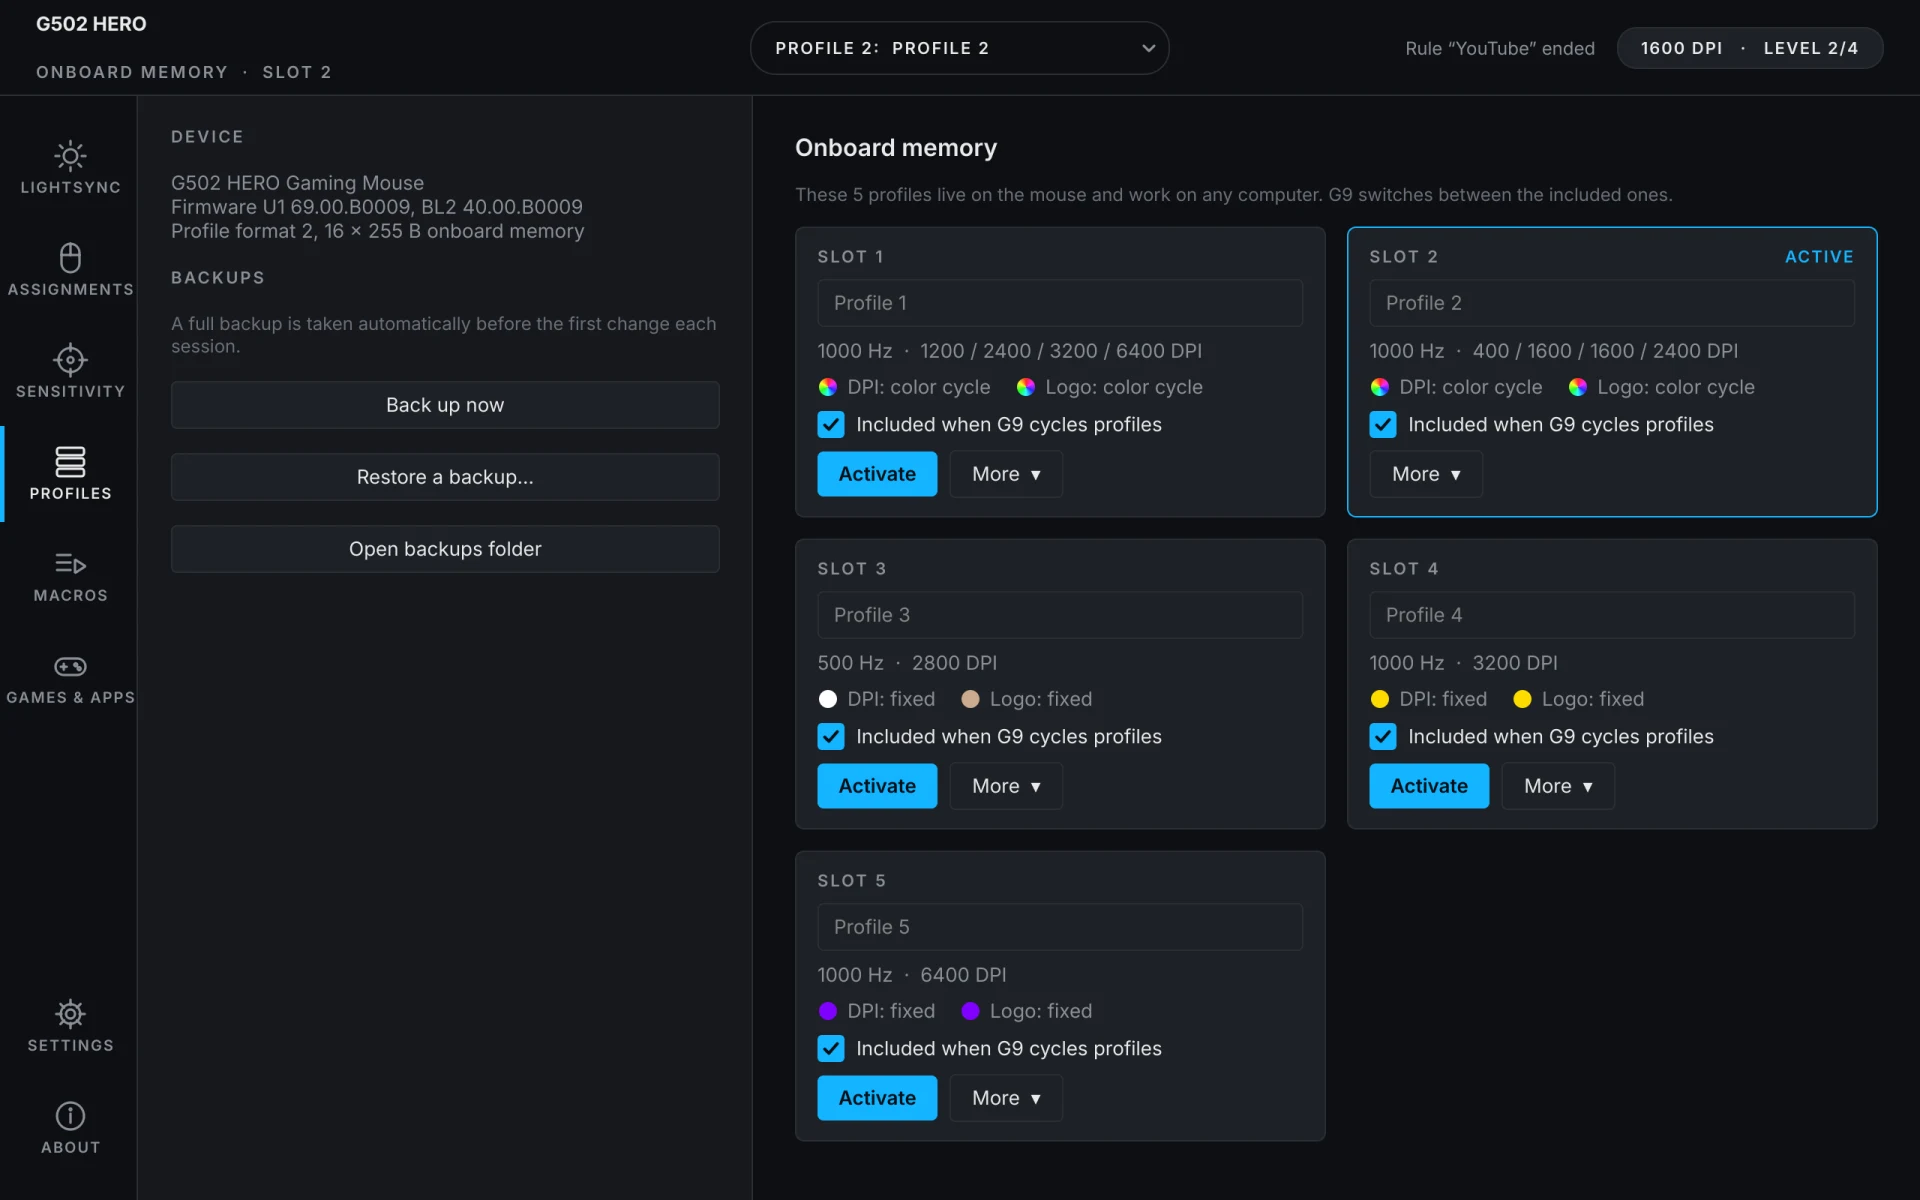This screenshot has height=1200, width=1920.
Task: Toggle Slot 2 included in G9 cycle
Action: 1383,425
